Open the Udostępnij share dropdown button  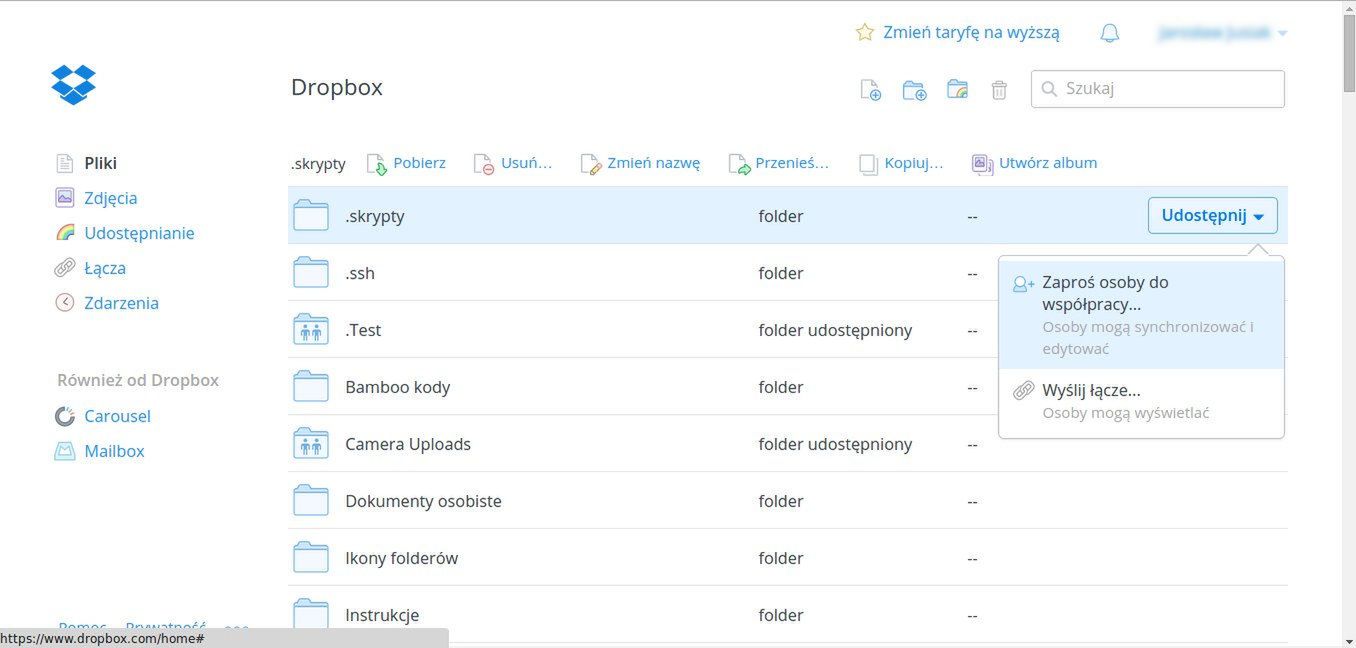(x=1212, y=216)
